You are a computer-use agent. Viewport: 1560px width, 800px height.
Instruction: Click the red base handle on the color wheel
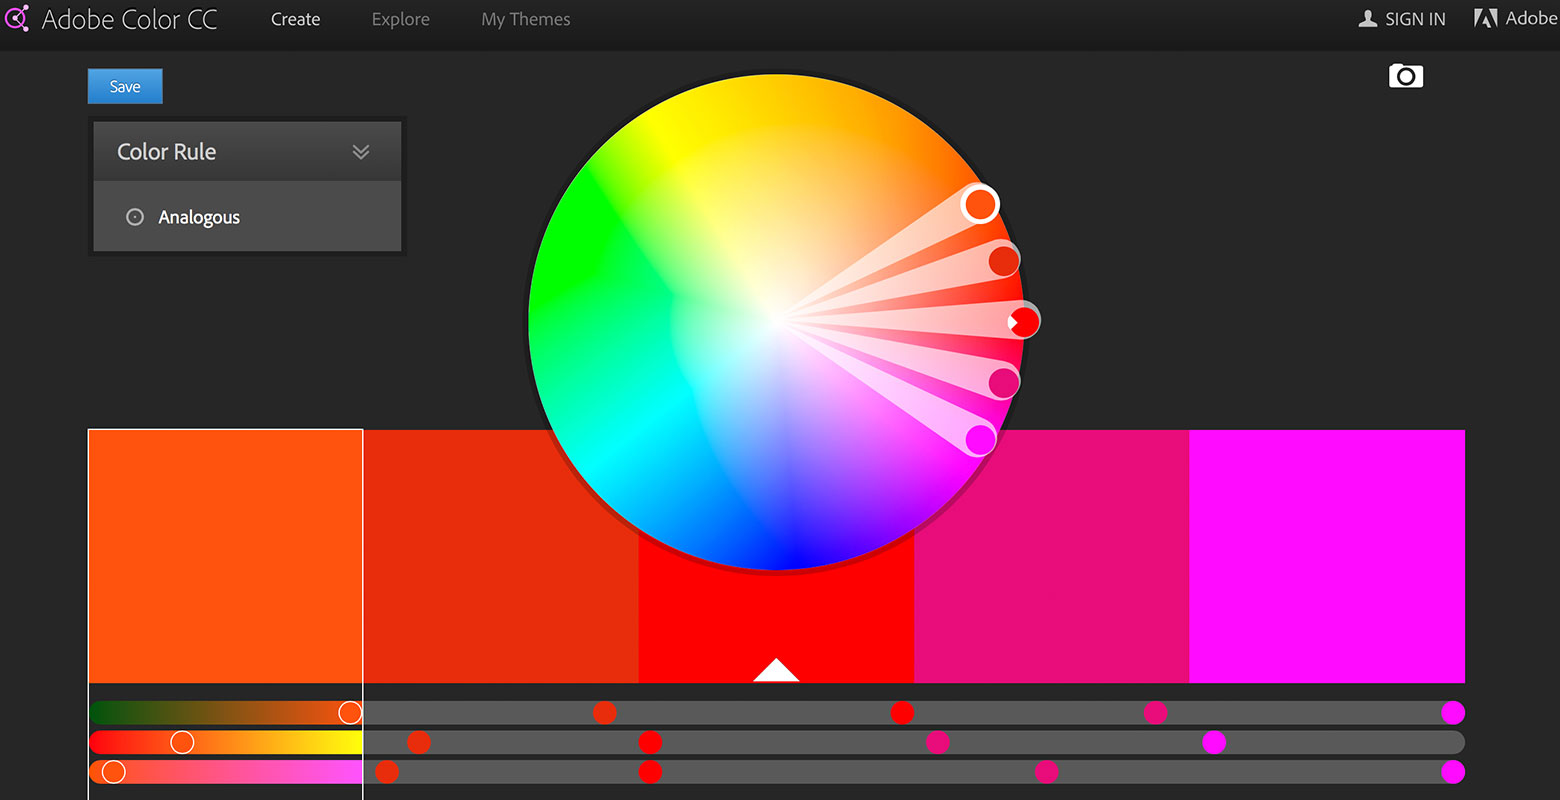click(x=1024, y=321)
